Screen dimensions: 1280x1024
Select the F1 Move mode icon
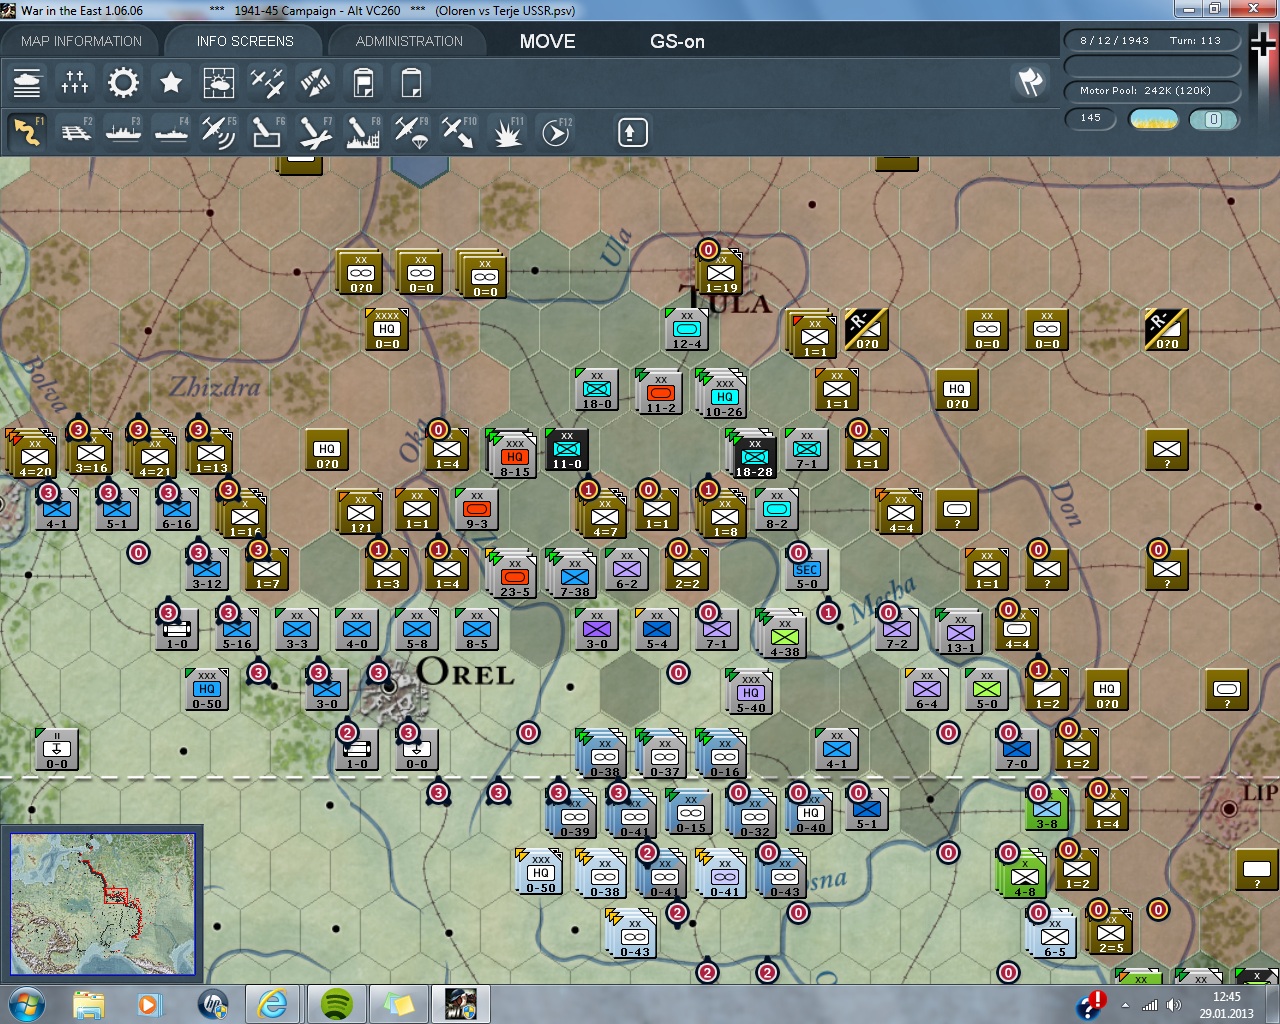[27, 132]
